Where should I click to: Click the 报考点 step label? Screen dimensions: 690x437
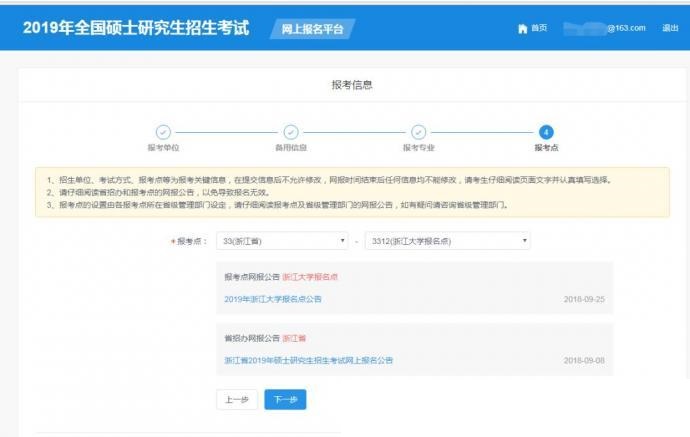(x=546, y=148)
